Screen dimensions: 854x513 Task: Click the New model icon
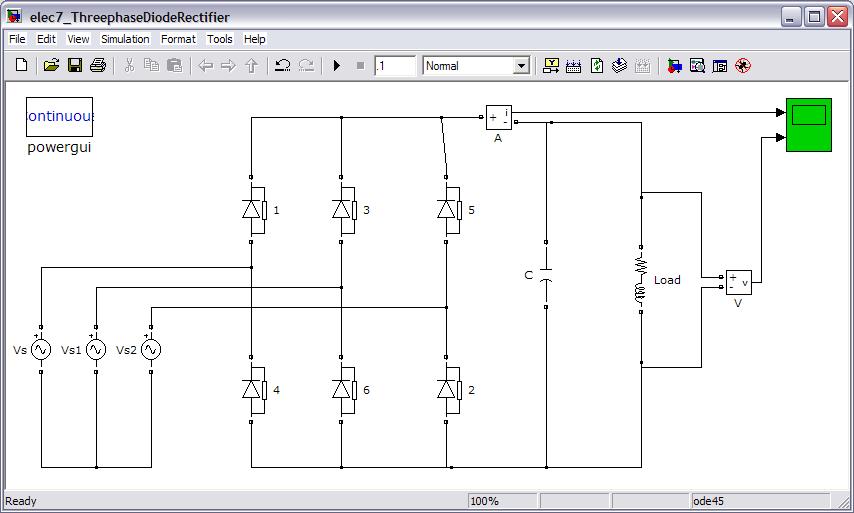click(22, 66)
